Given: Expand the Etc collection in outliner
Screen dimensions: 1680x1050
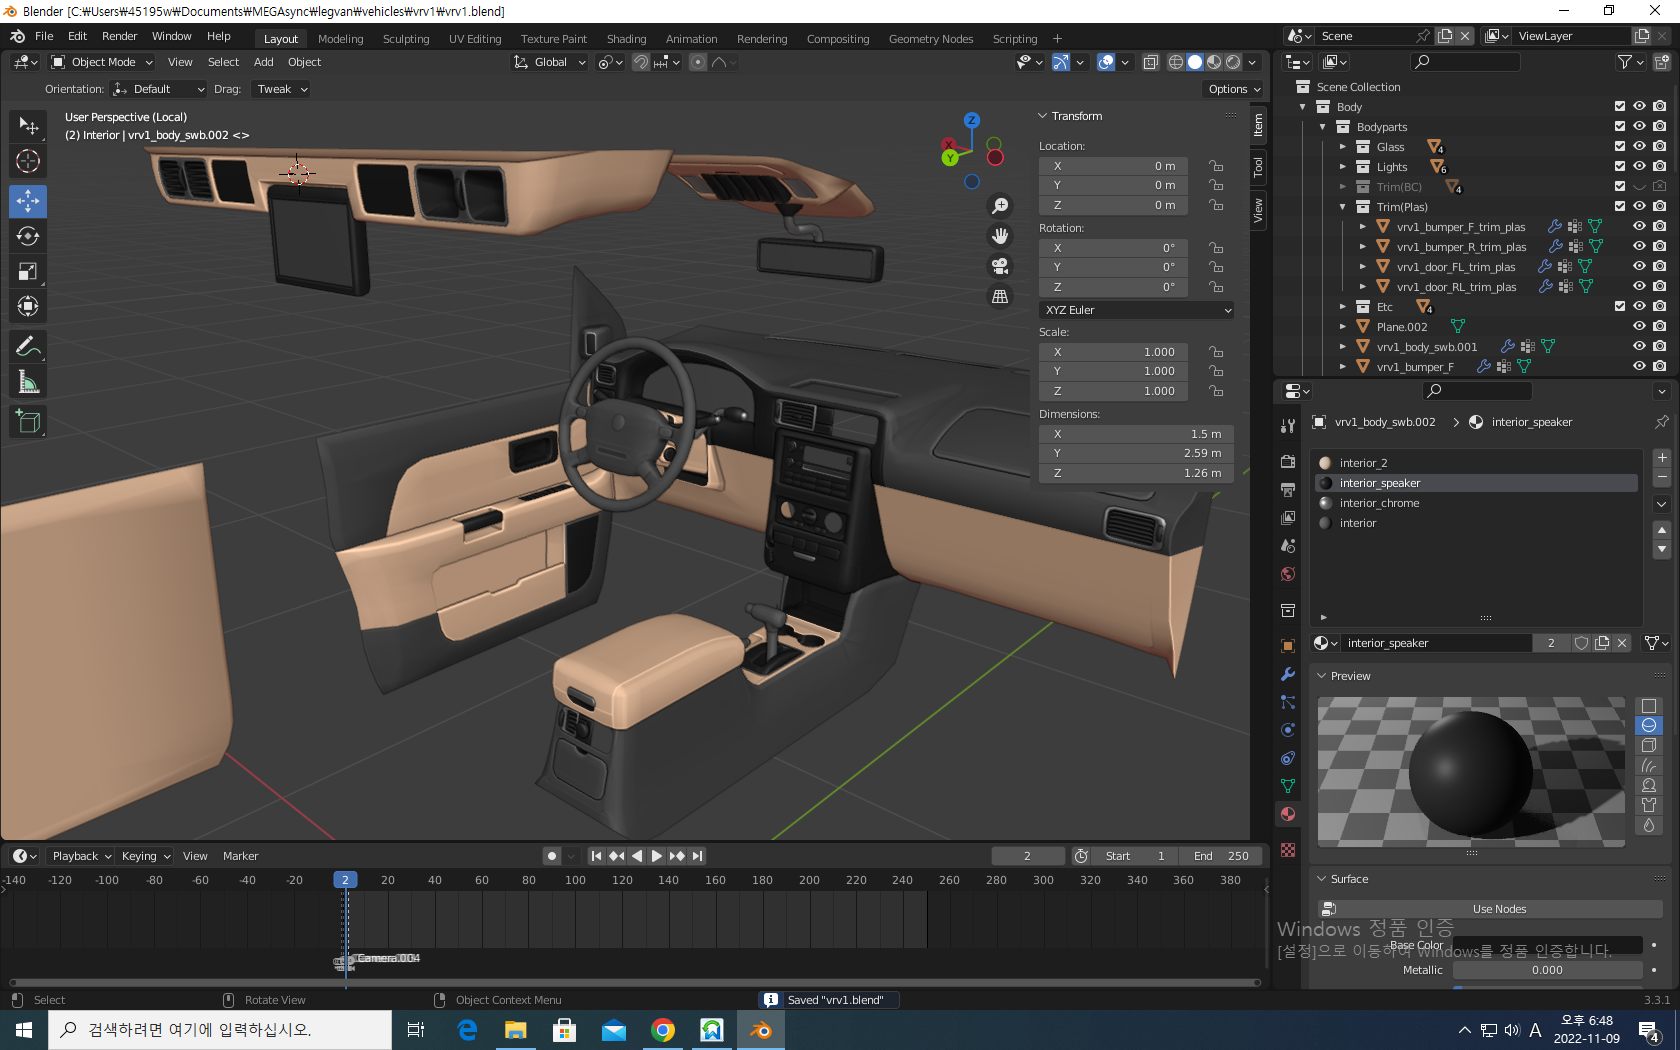Looking at the screenshot, I should tap(1343, 307).
